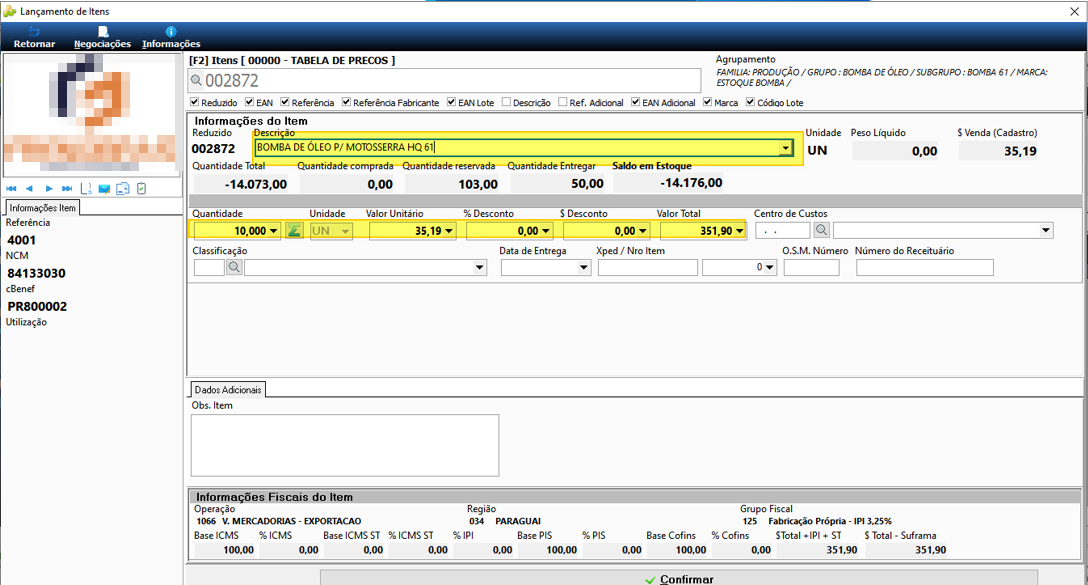The image size is (1088, 585).
Task: Click the clipboard with checkmark icon
Action: 142,189
